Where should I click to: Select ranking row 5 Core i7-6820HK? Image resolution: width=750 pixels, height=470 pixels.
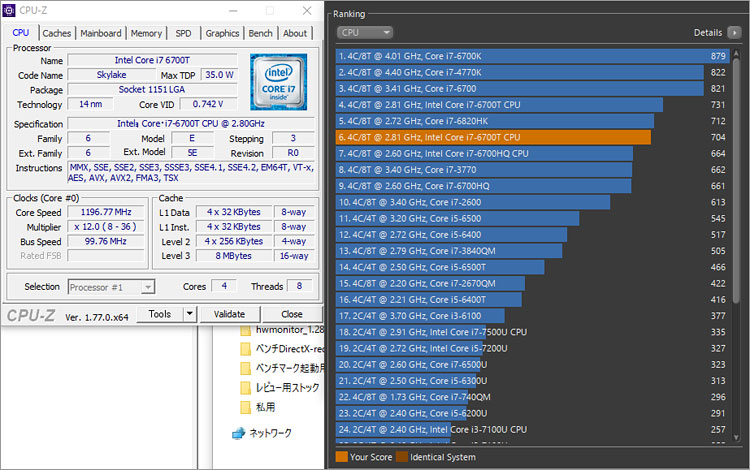click(x=532, y=121)
